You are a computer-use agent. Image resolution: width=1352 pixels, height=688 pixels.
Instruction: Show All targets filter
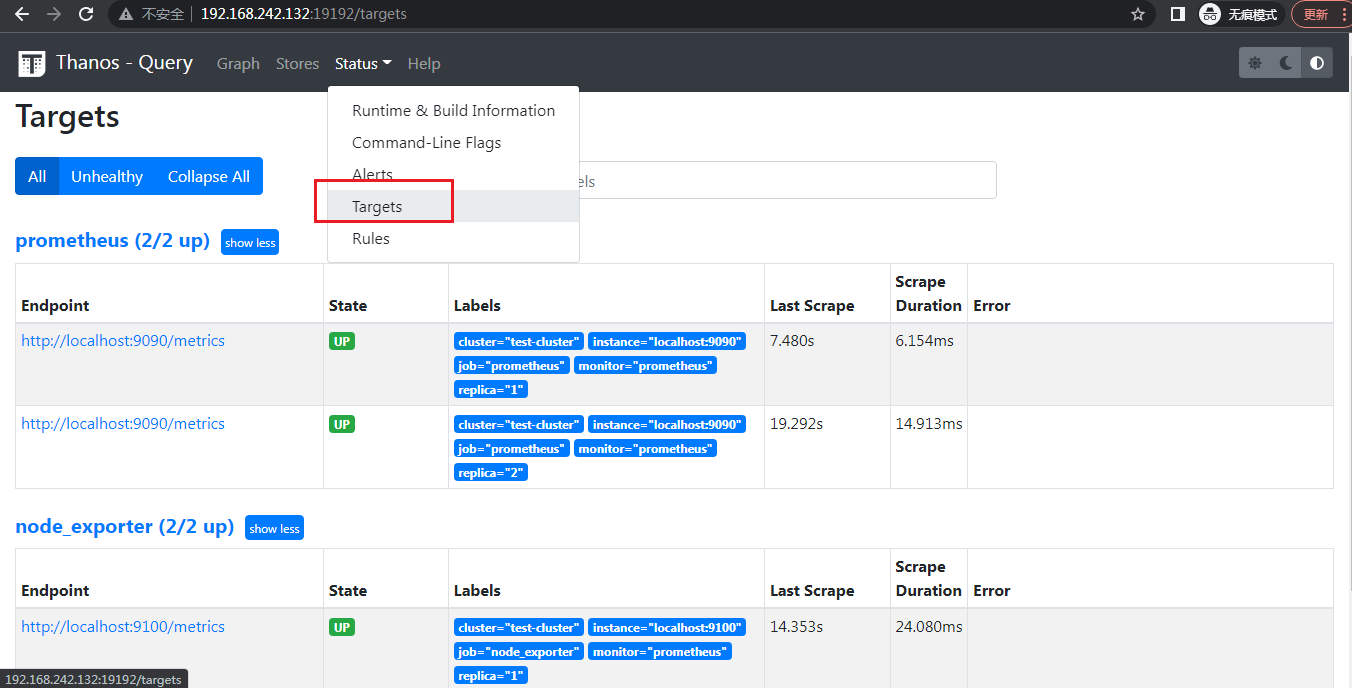click(x=37, y=176)
